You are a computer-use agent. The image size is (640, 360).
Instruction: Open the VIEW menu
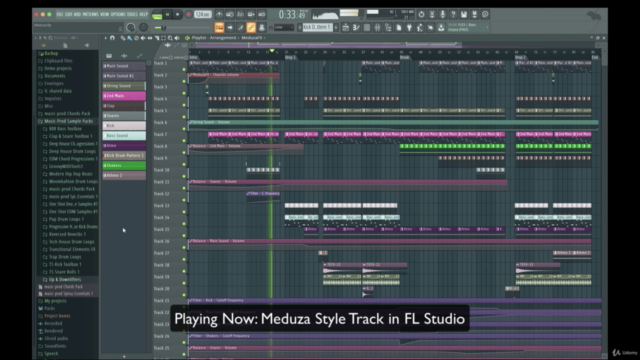(x=104, y=14)
